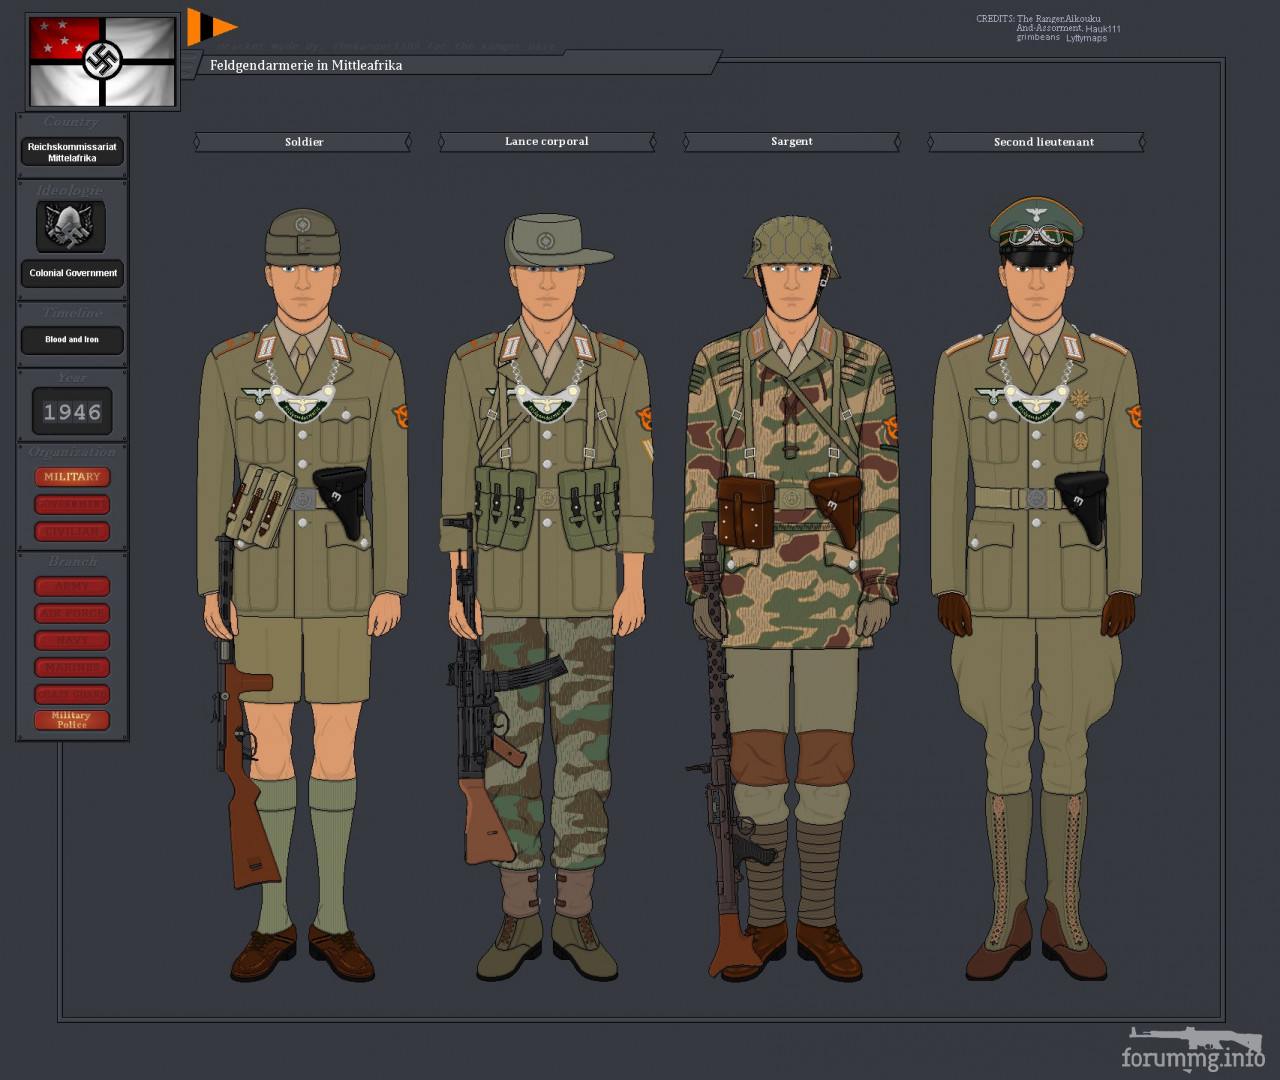Click the Second lieutenant's gorget chest plate
This screenshot has height=1080, width=1280.
(x=1036, y=402)
